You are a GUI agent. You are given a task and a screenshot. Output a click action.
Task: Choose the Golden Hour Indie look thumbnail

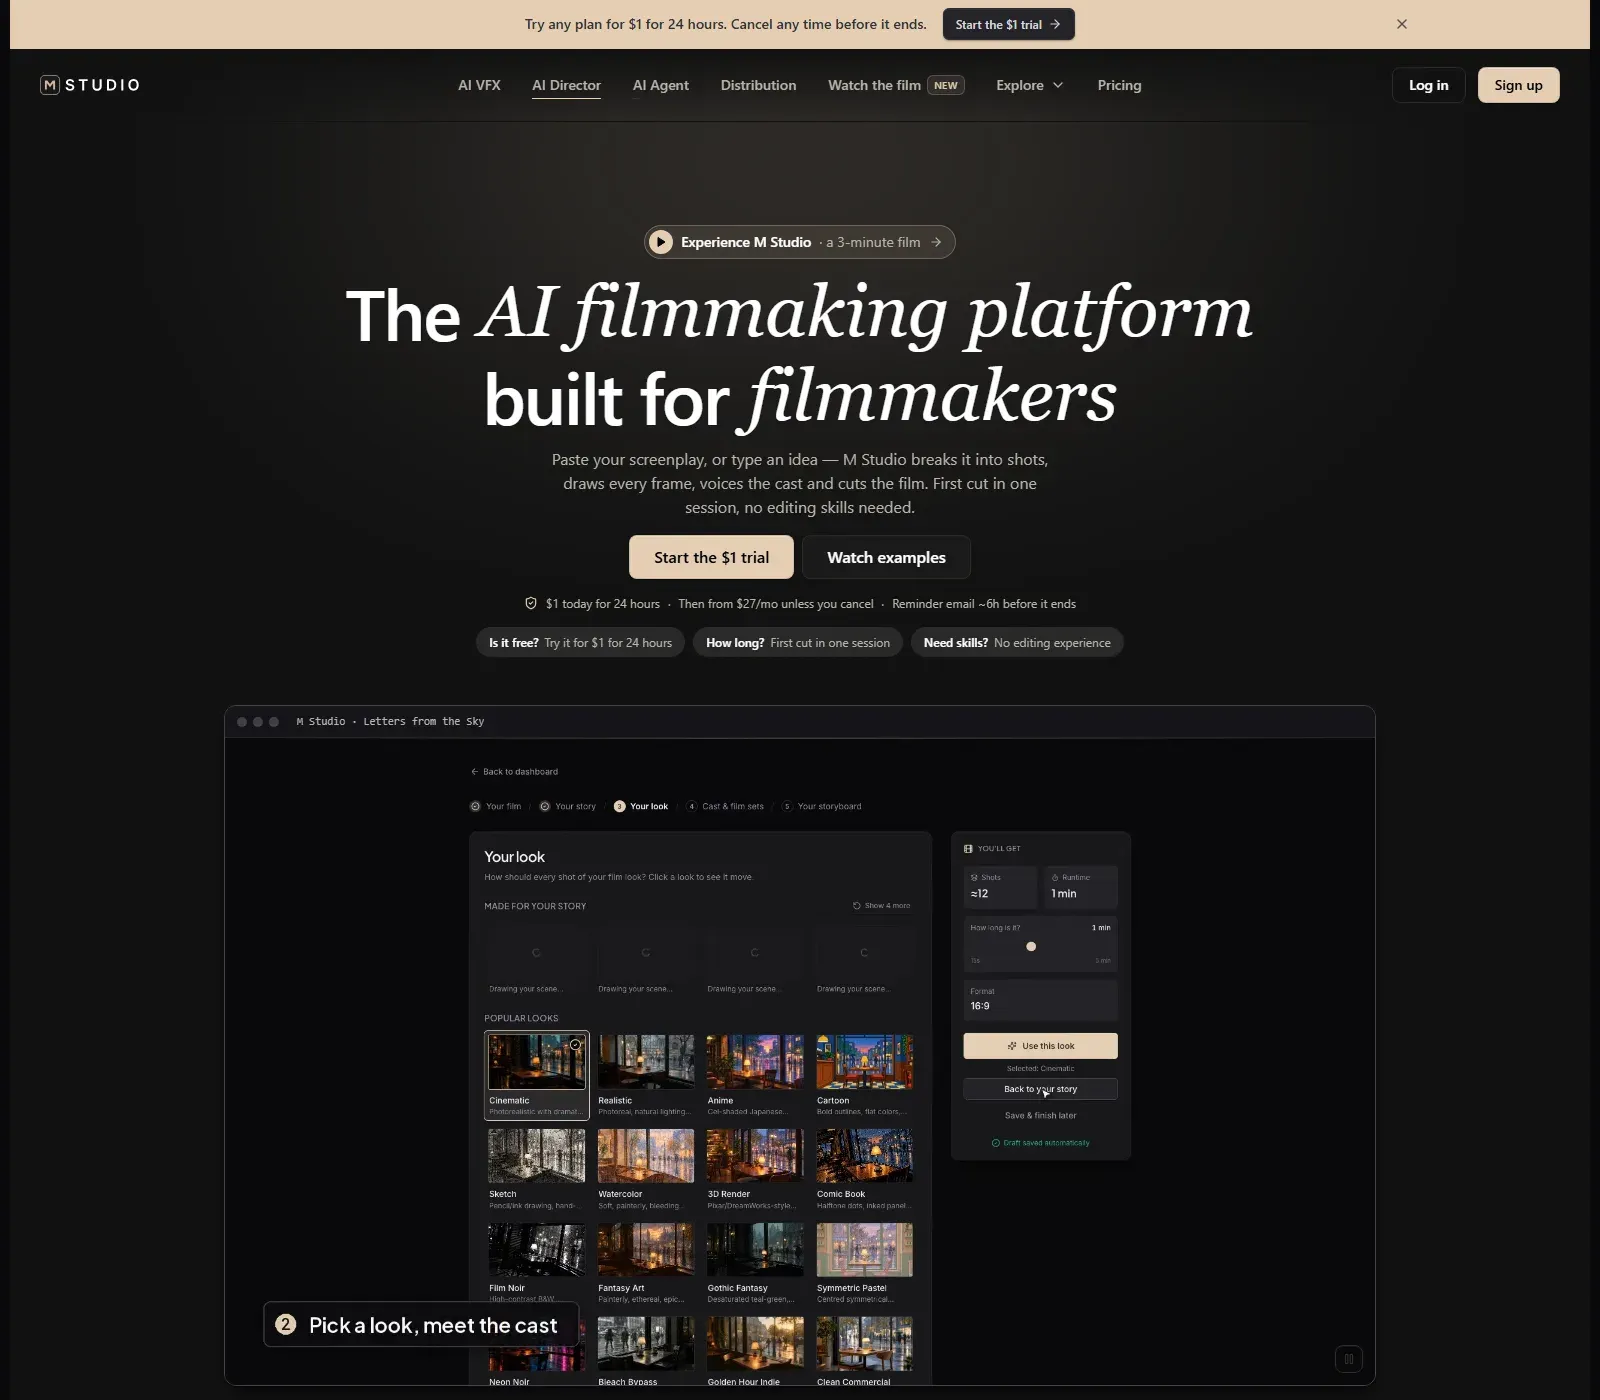tap(755, 1344)
